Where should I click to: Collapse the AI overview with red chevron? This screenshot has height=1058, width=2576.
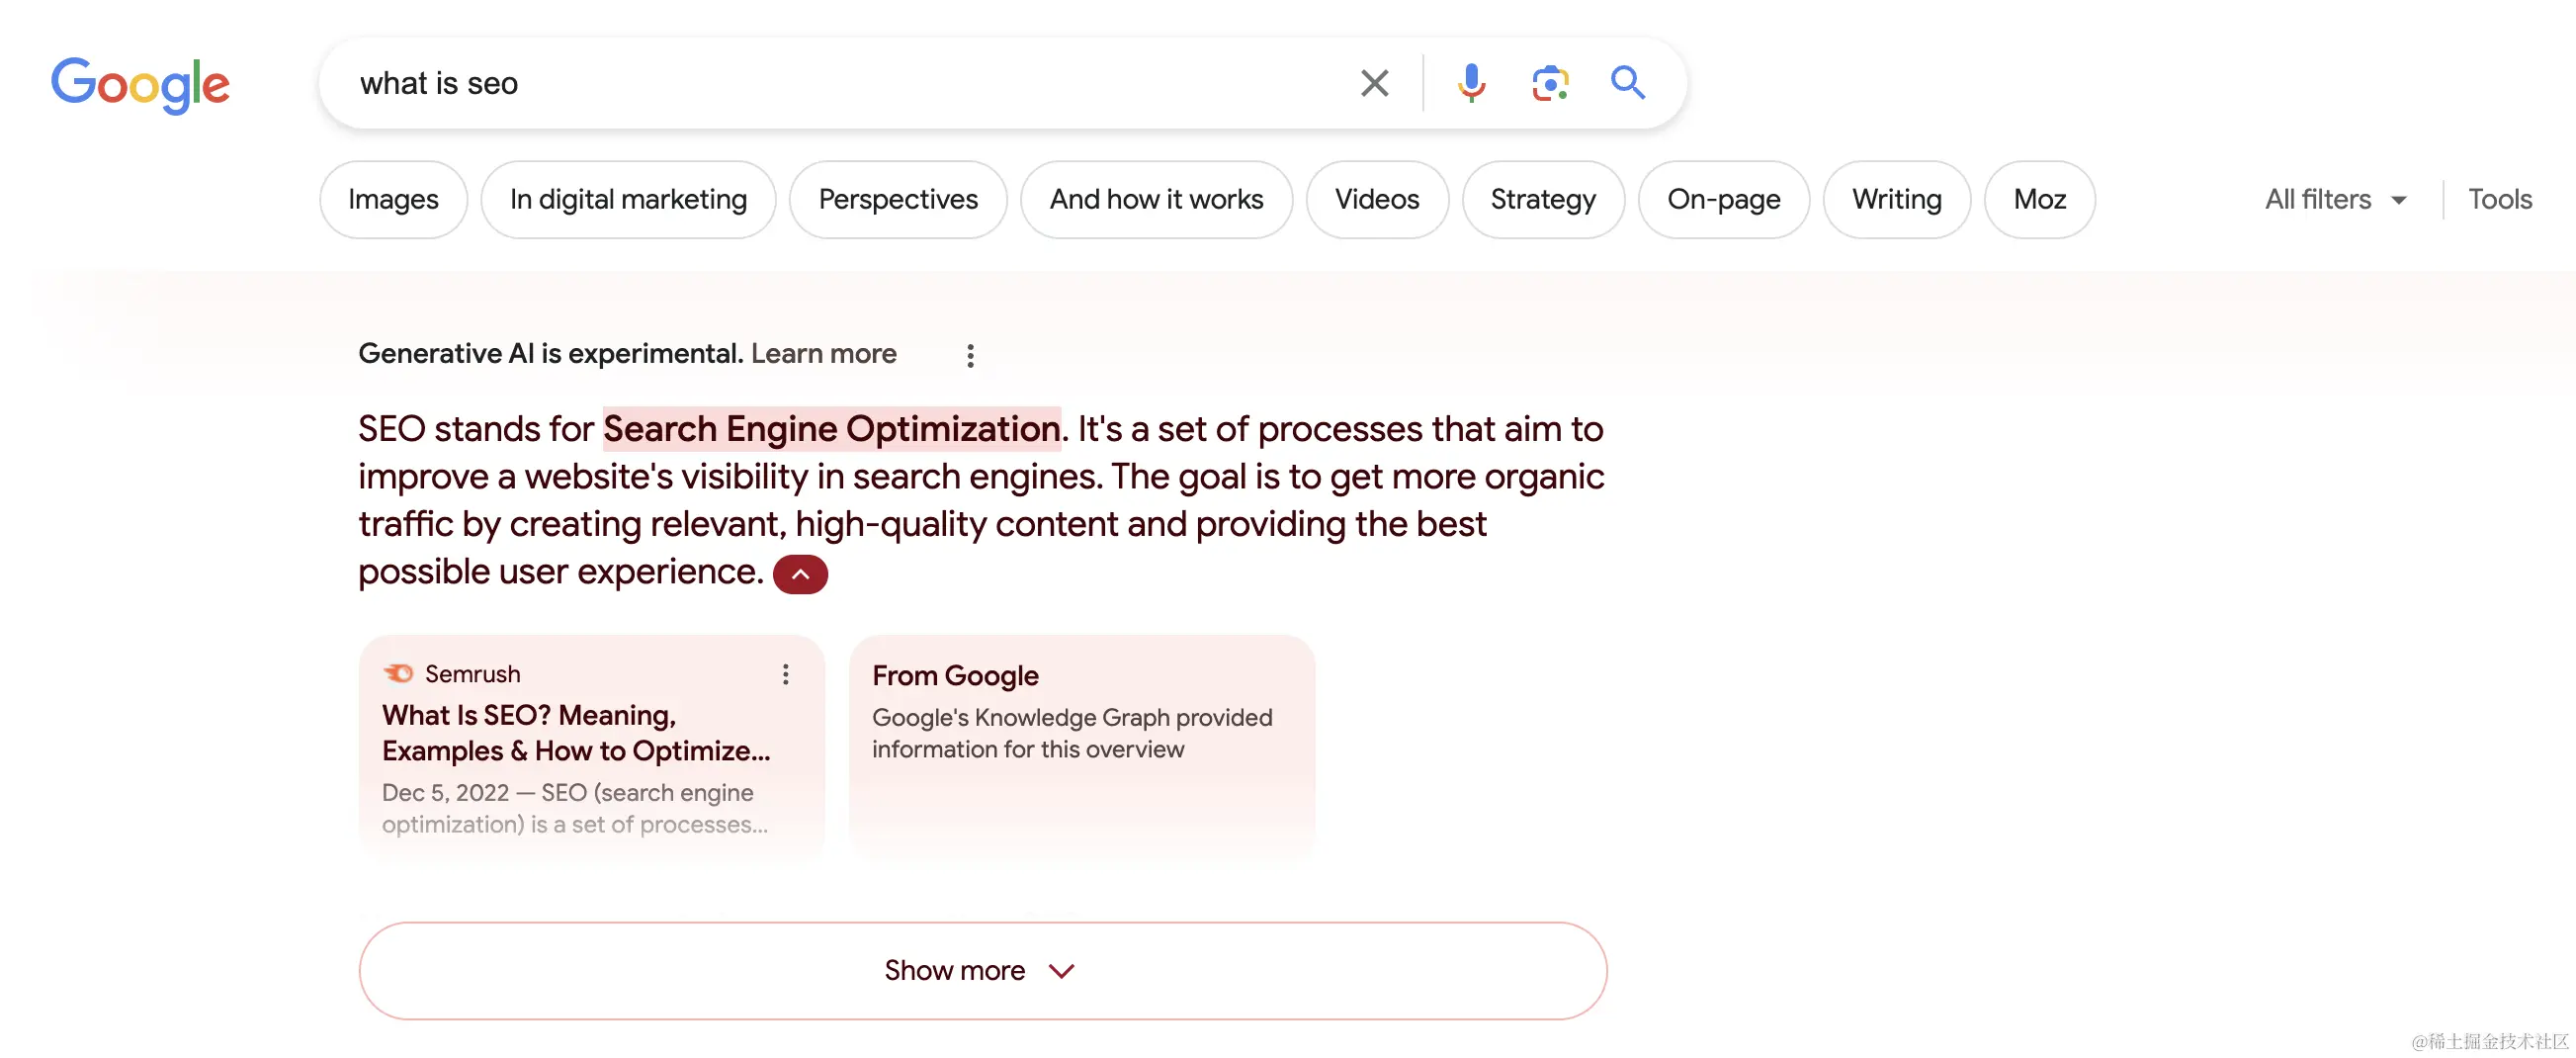[x=800, y=574]
